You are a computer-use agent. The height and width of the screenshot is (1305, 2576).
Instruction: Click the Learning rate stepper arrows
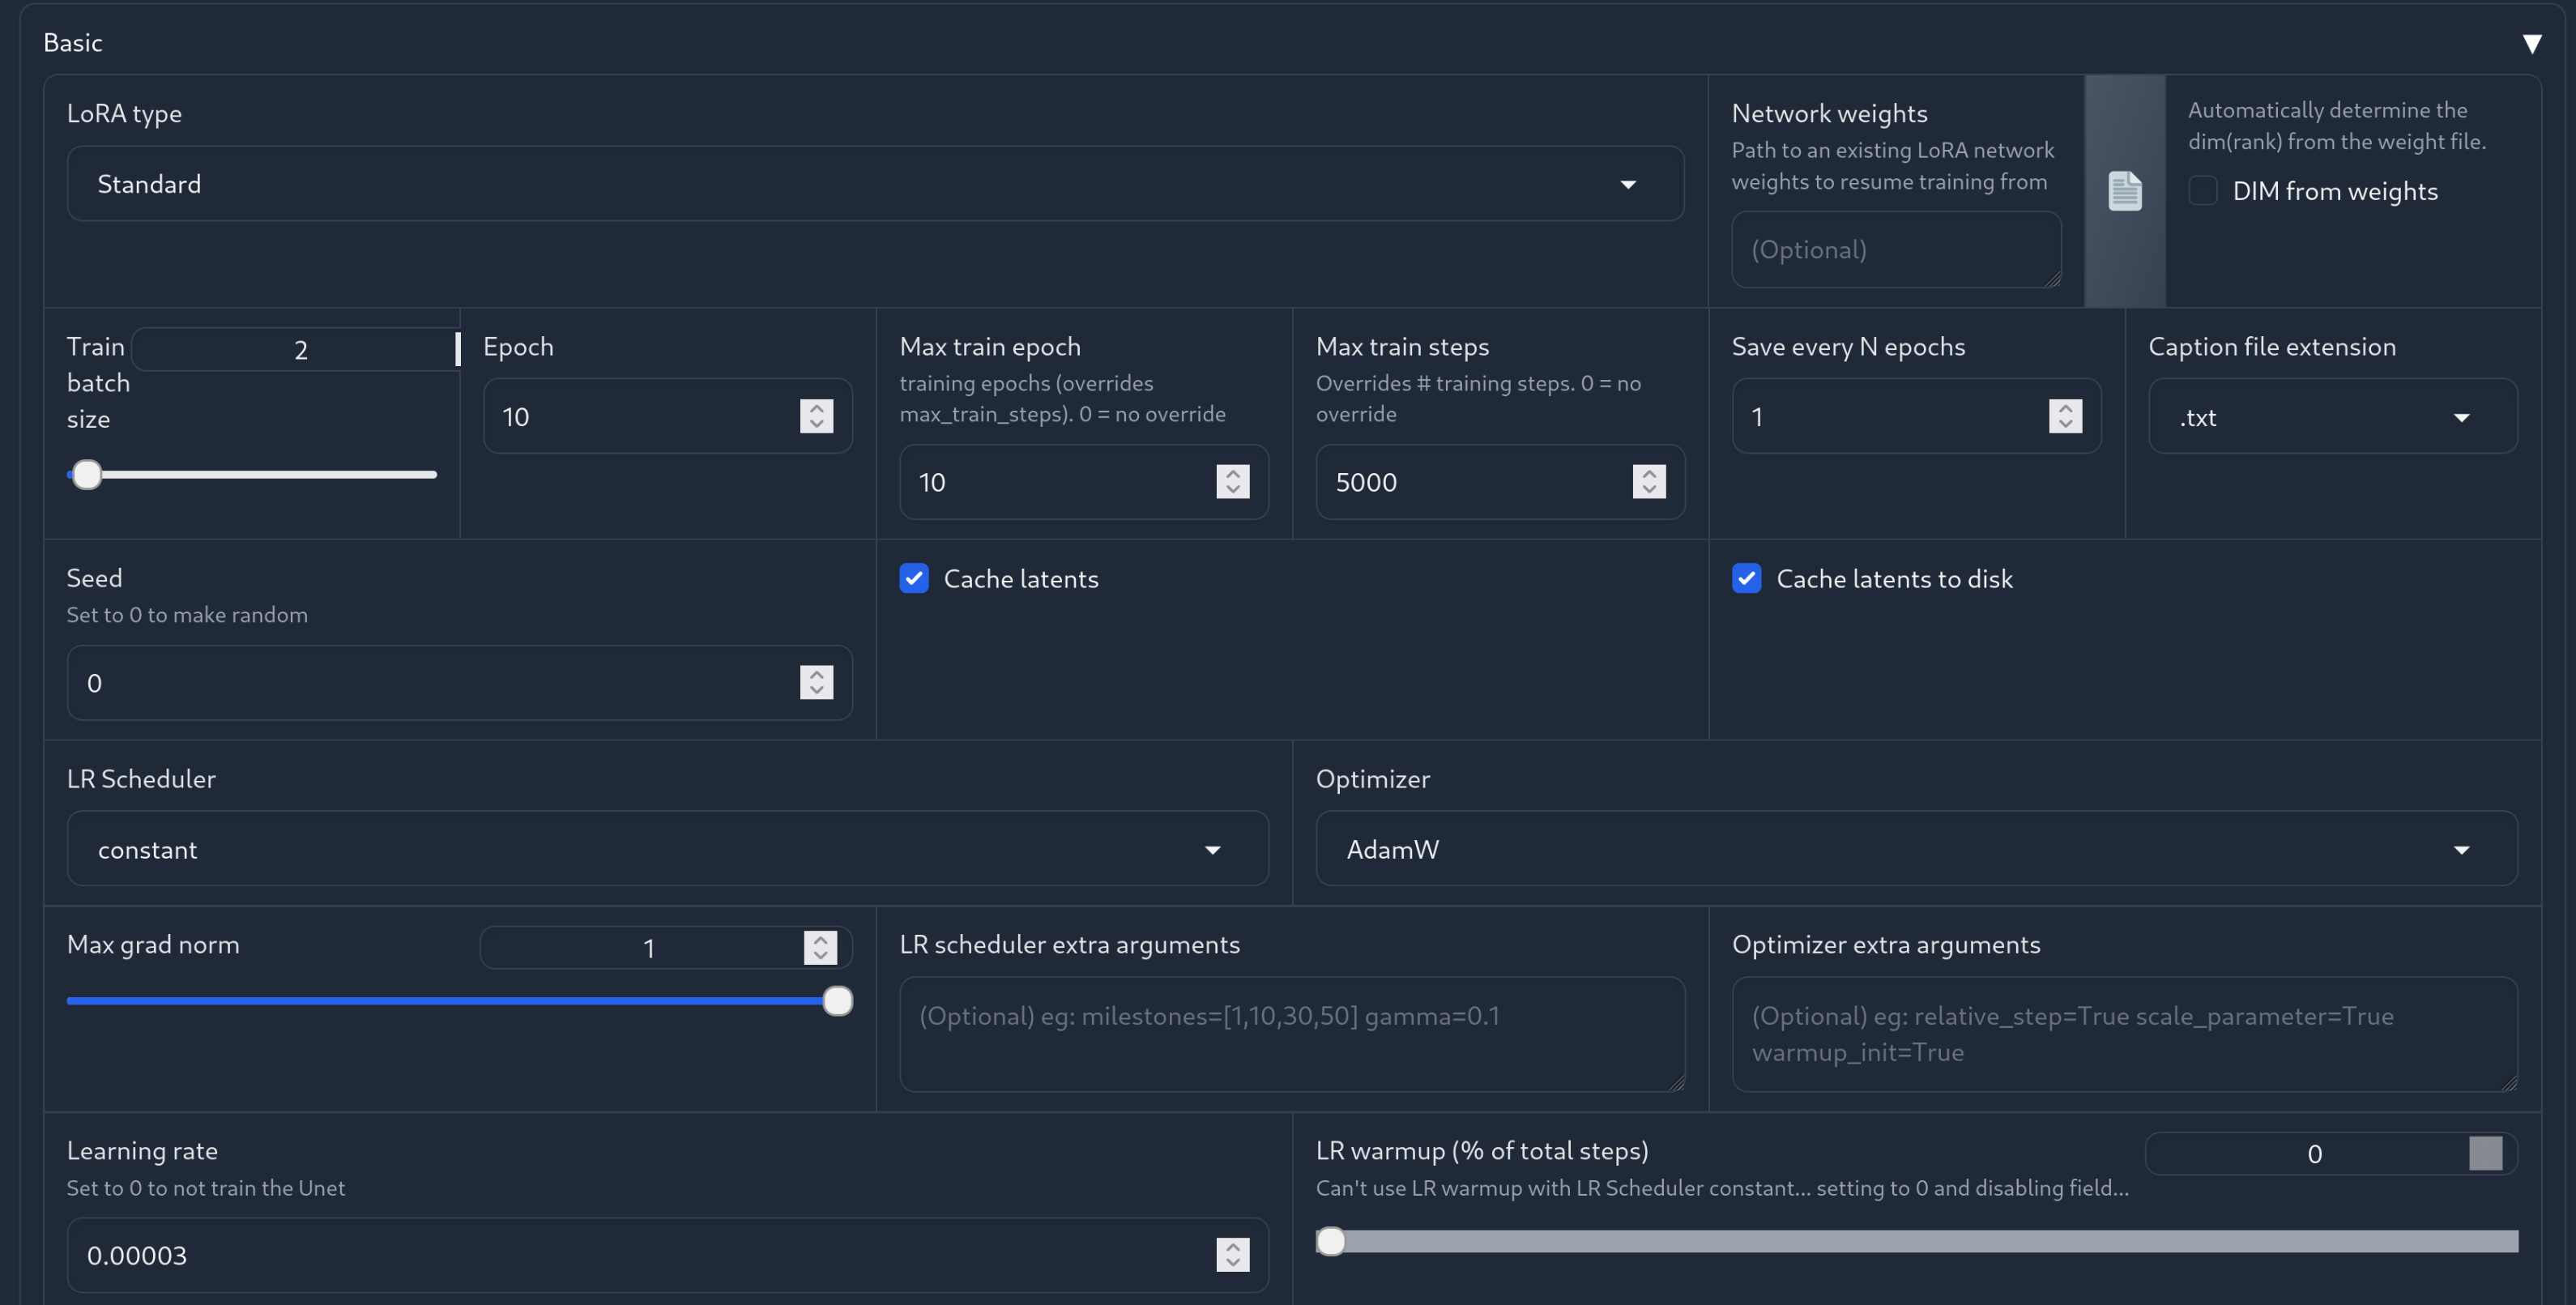coord(1232,1255)
